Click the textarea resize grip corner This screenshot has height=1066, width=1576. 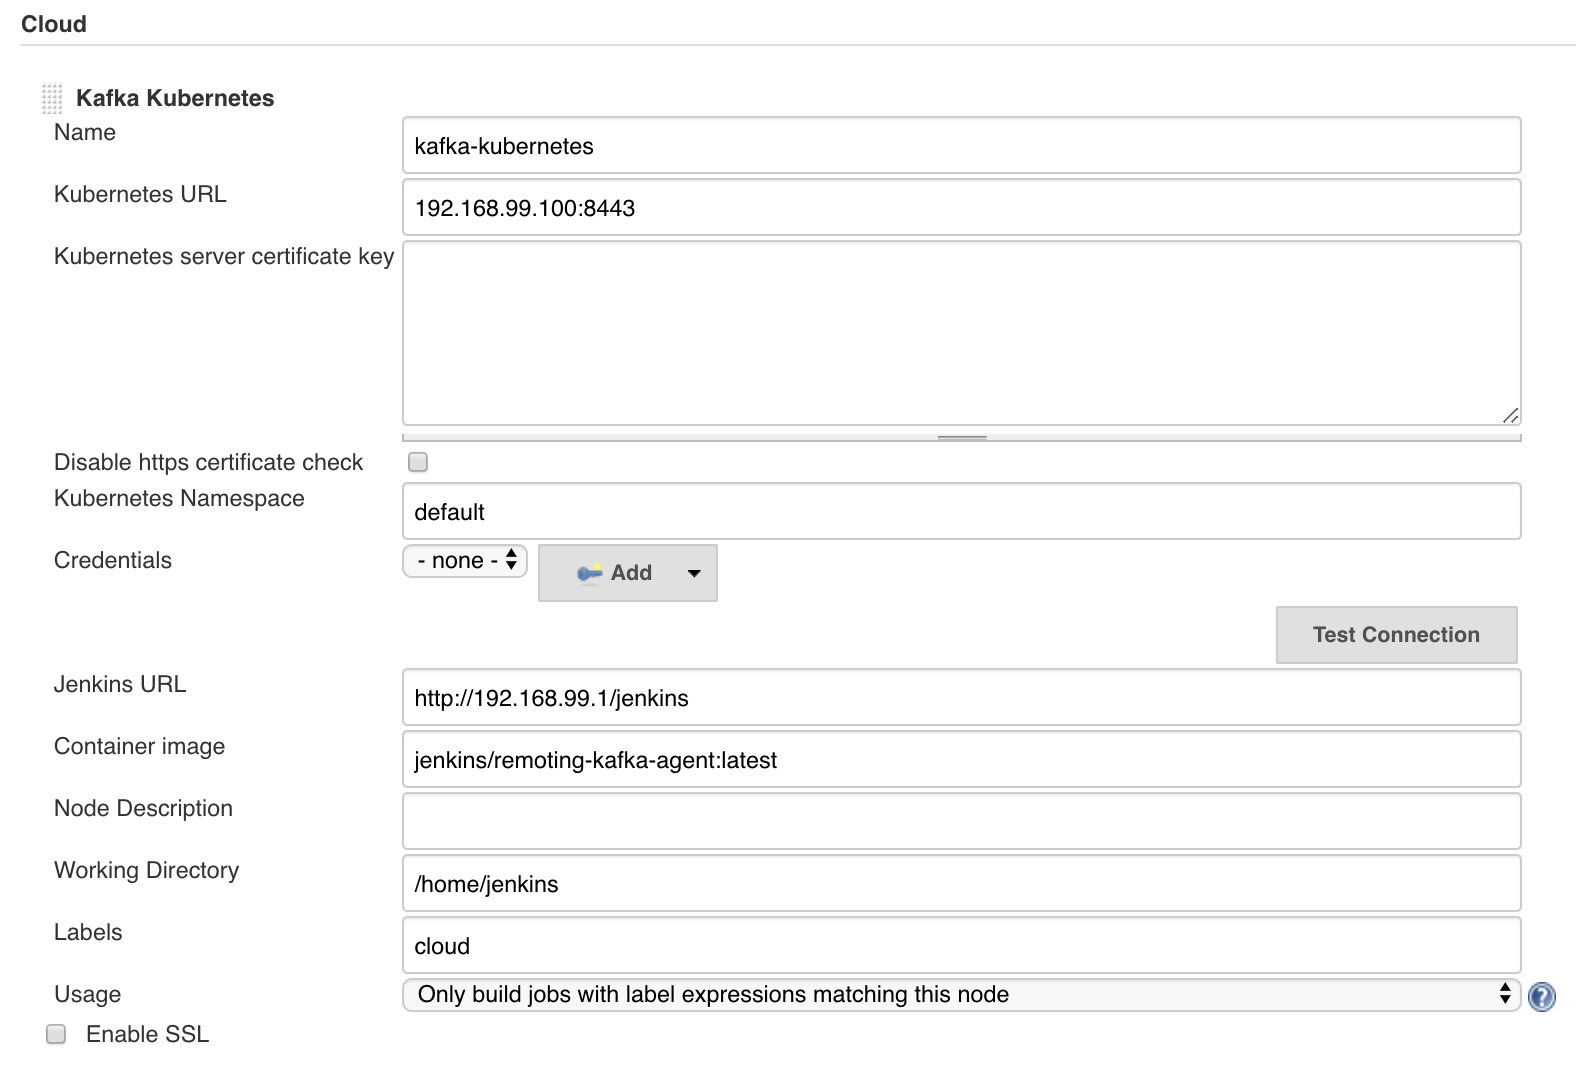click(1510, 415)
